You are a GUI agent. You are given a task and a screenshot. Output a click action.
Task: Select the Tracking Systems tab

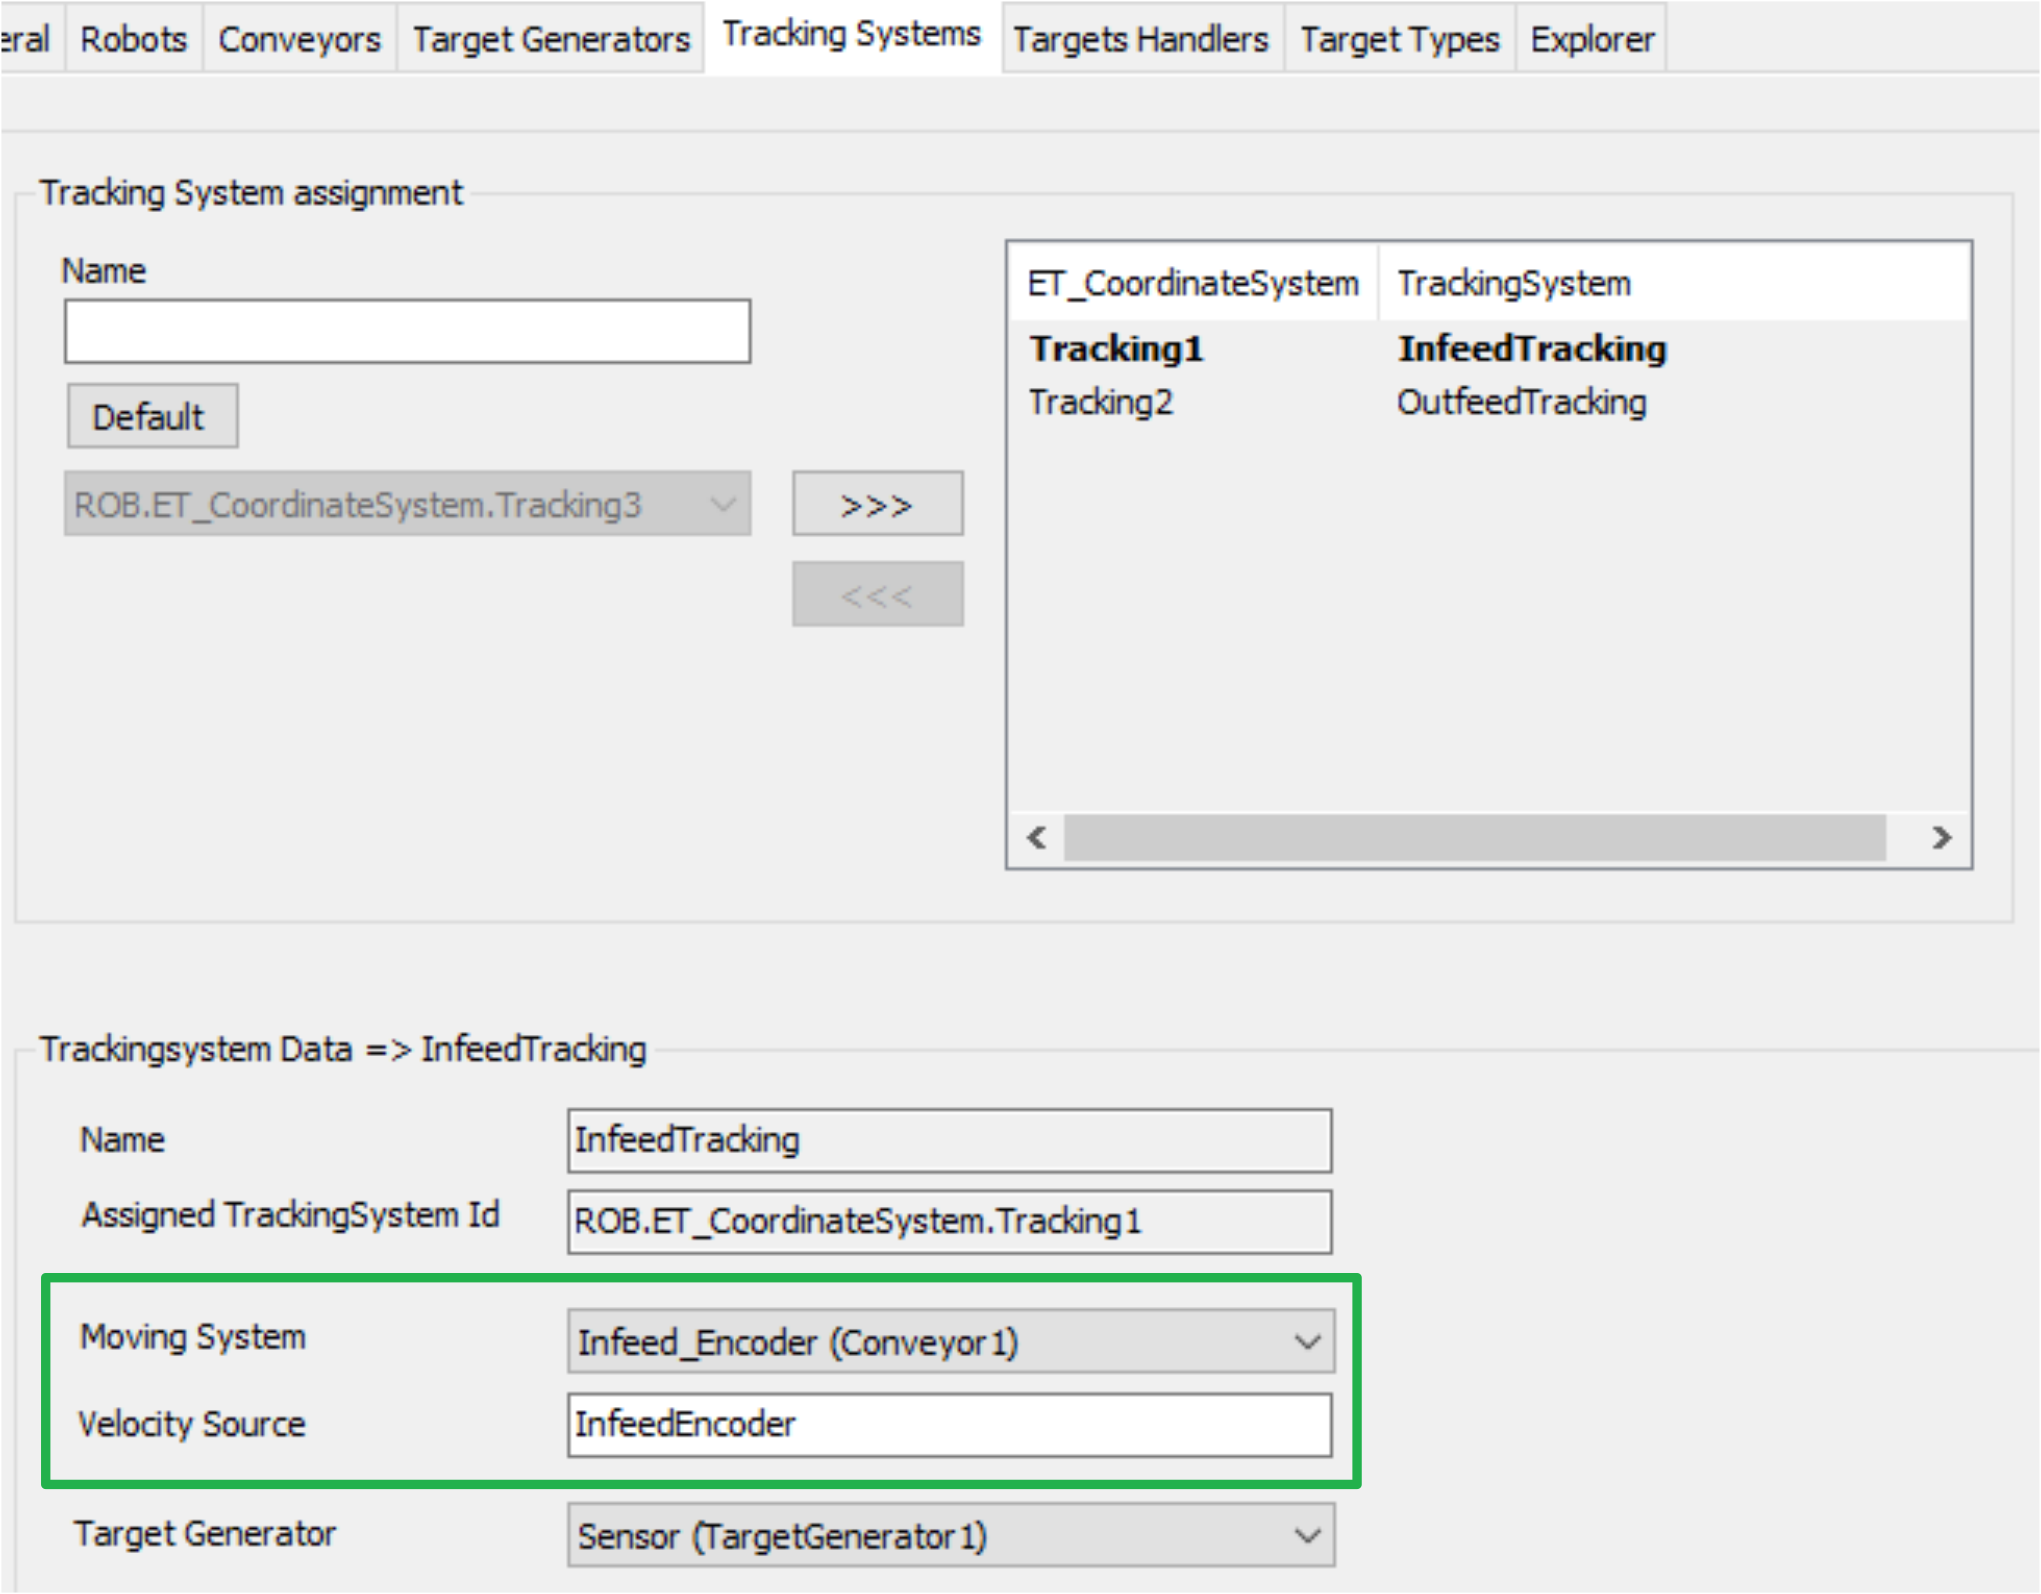click(x=851, y=33)
